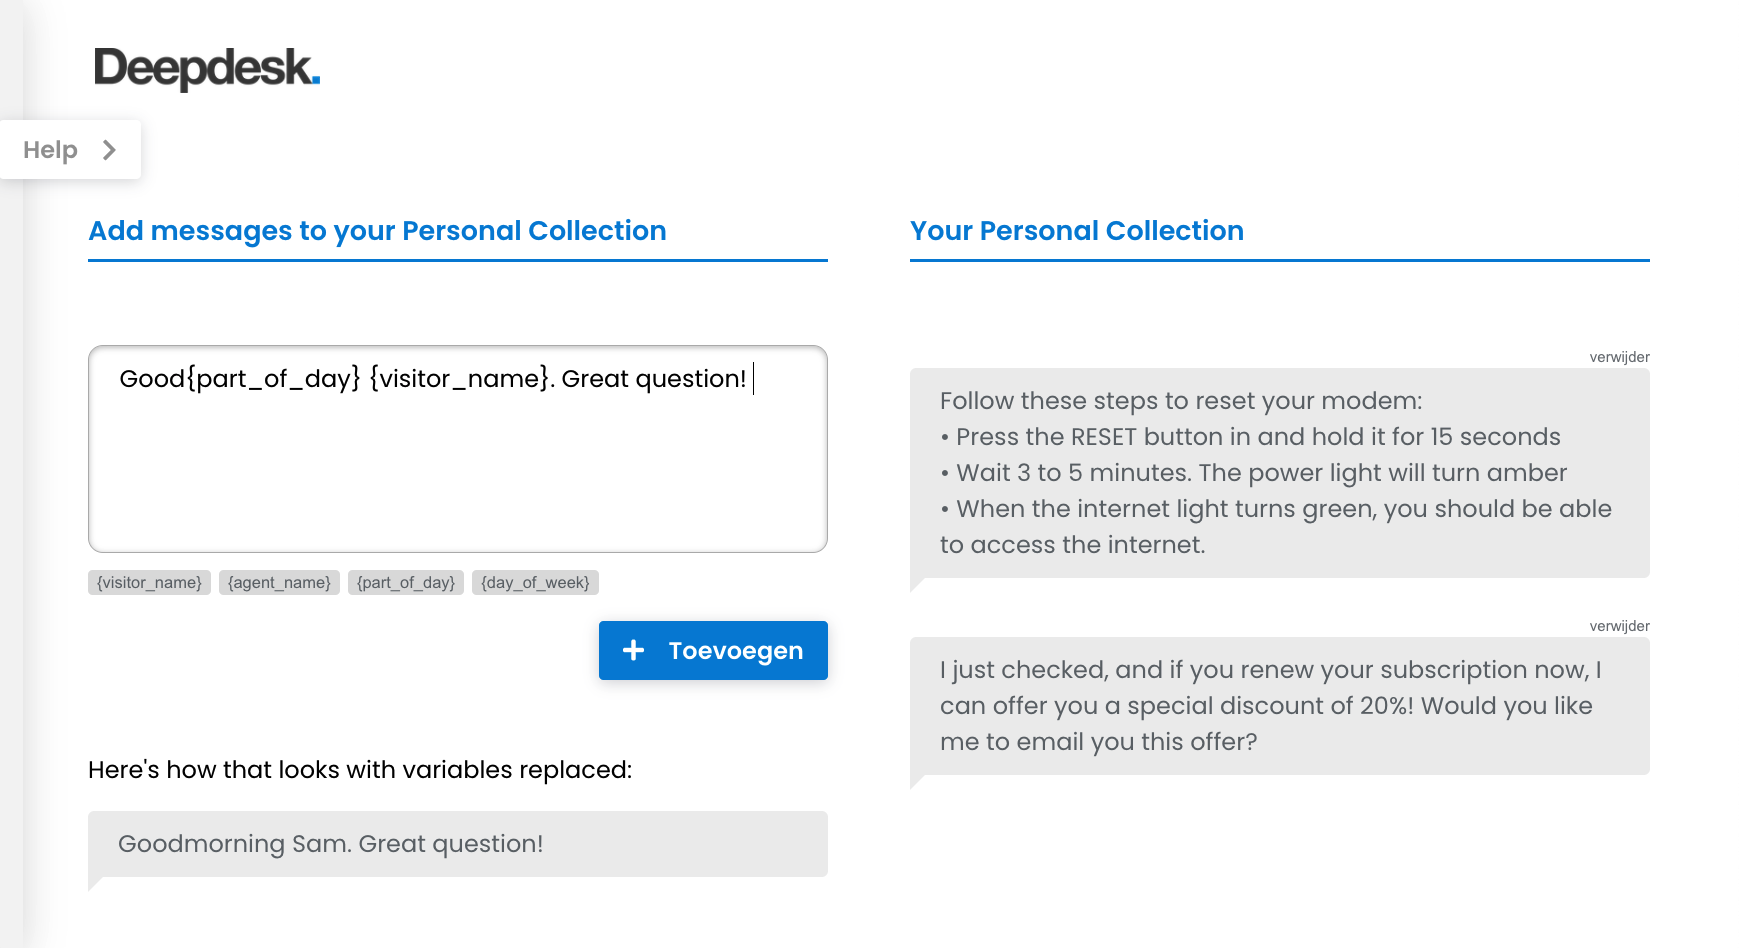Remove the modem reset message via verwijder
Screen dimensions: 1739x948
click(x=1619, y=357)
